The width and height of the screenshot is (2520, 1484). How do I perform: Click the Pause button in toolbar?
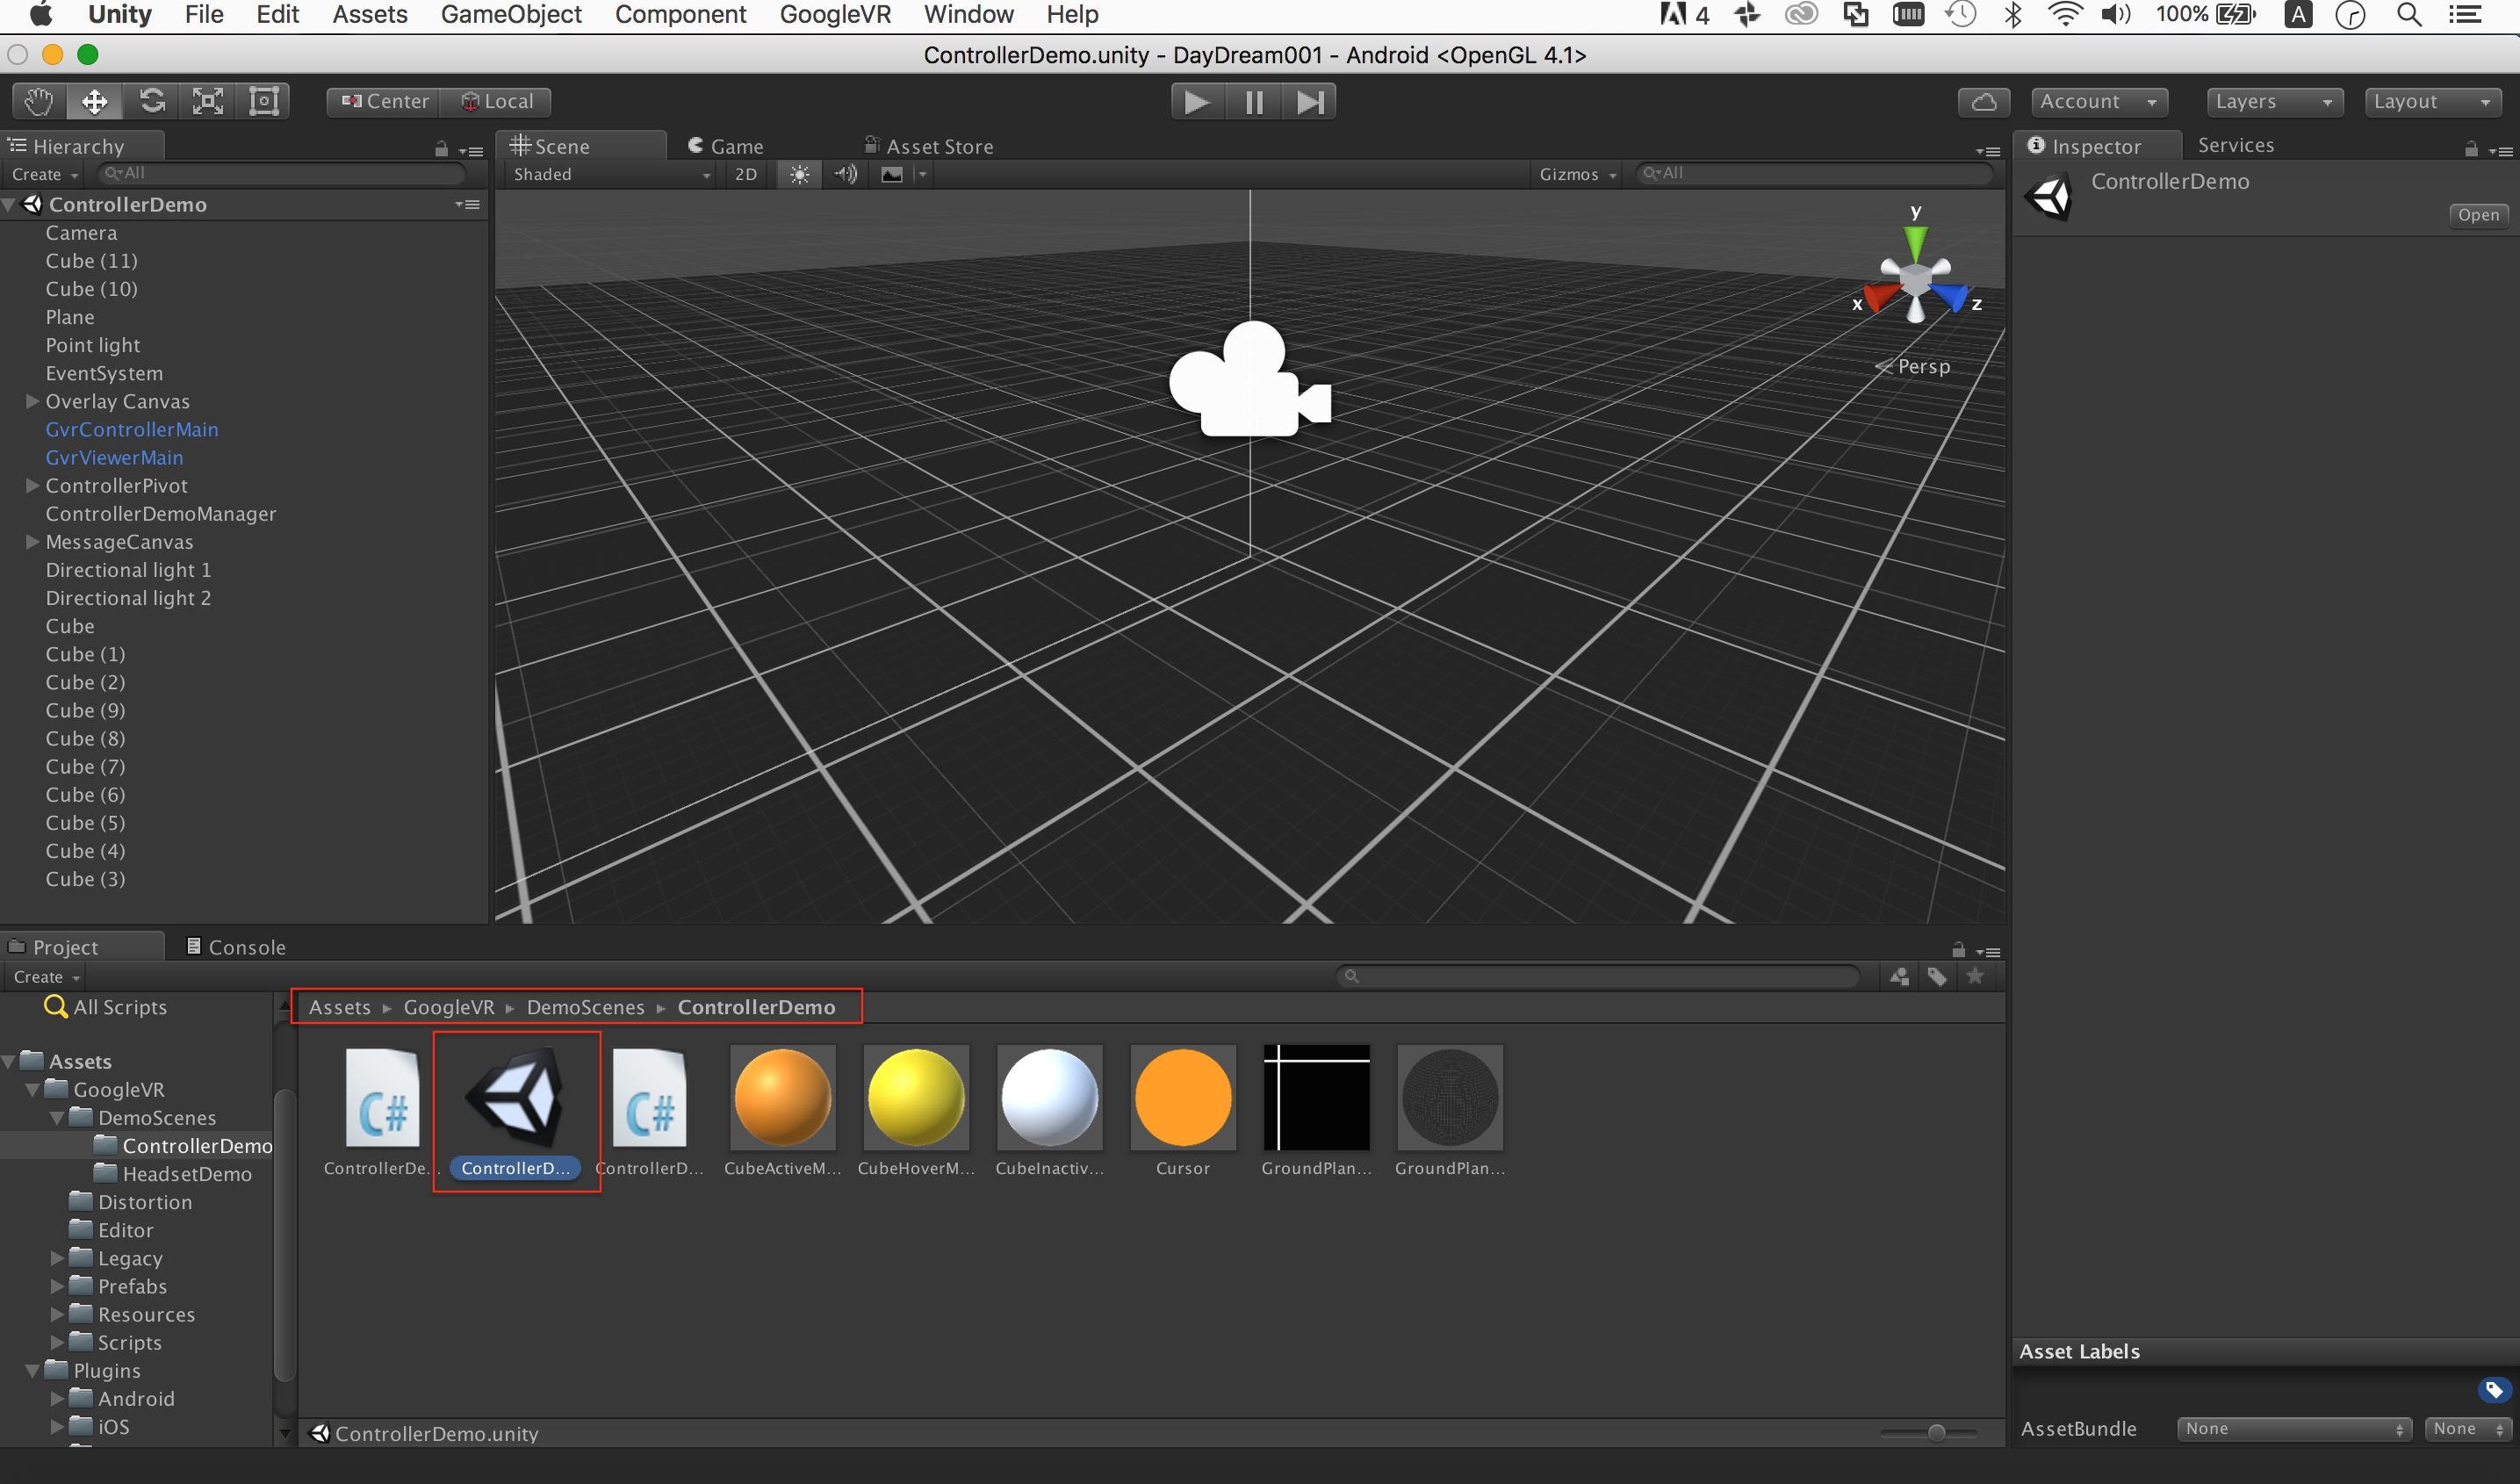pos(1256,101)
